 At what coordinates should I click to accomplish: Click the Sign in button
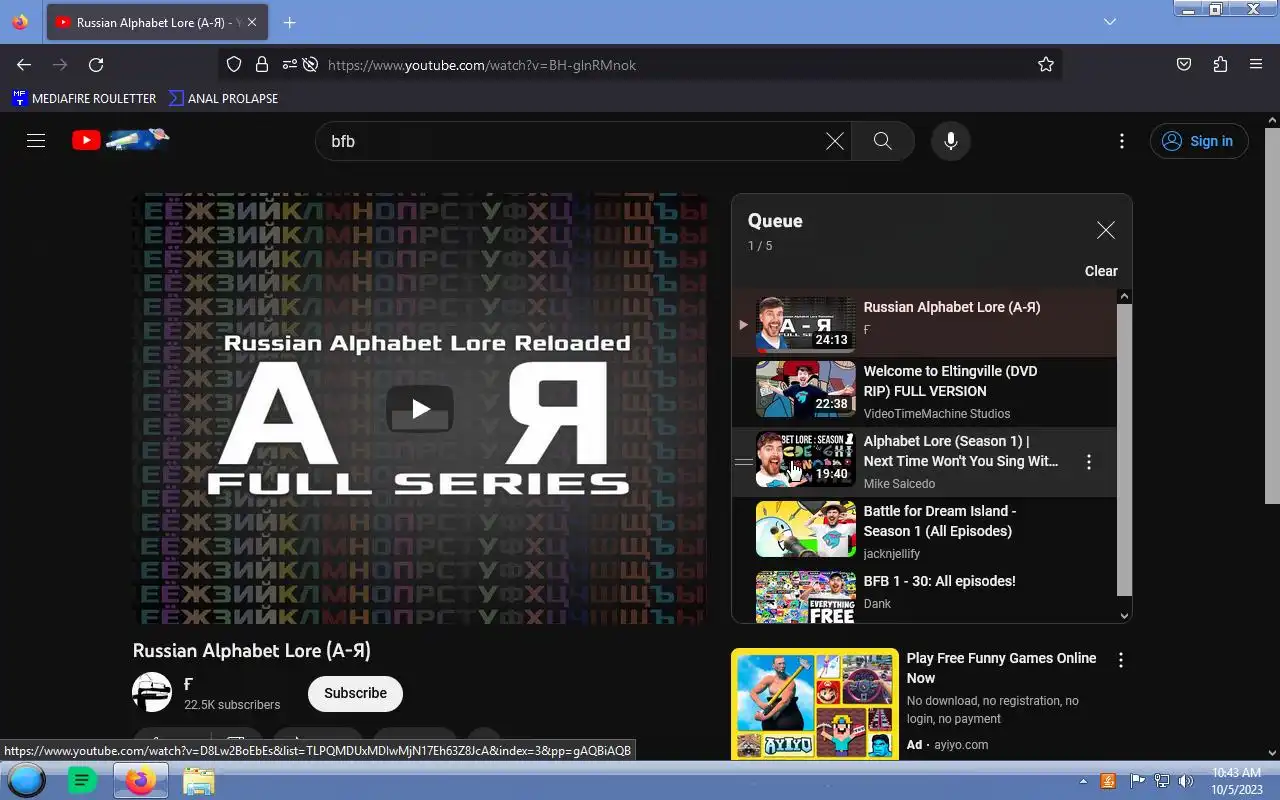[1198, 141]
